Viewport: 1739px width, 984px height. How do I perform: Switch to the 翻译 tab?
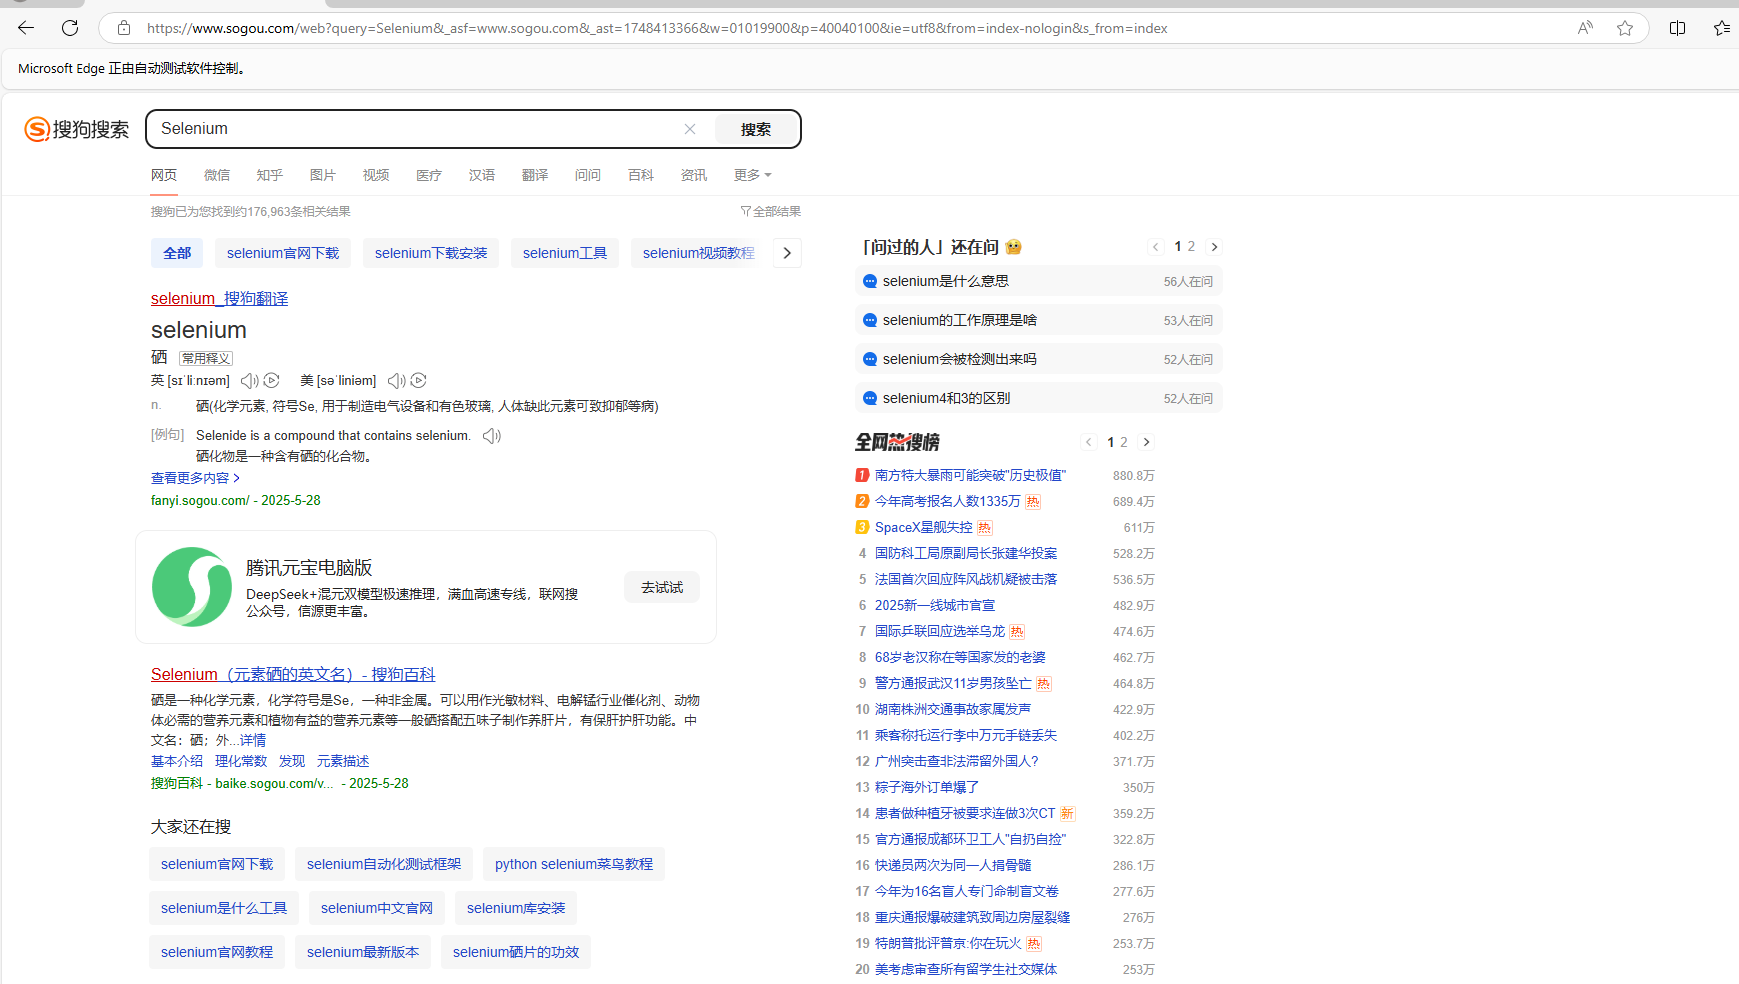pos(535,175)
